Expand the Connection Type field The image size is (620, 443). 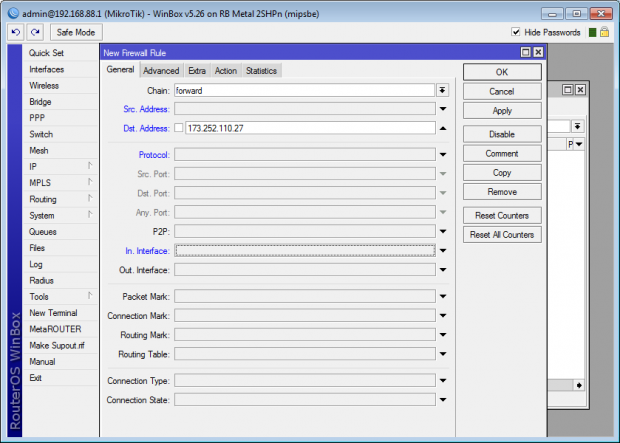click(x=443, y=381)
